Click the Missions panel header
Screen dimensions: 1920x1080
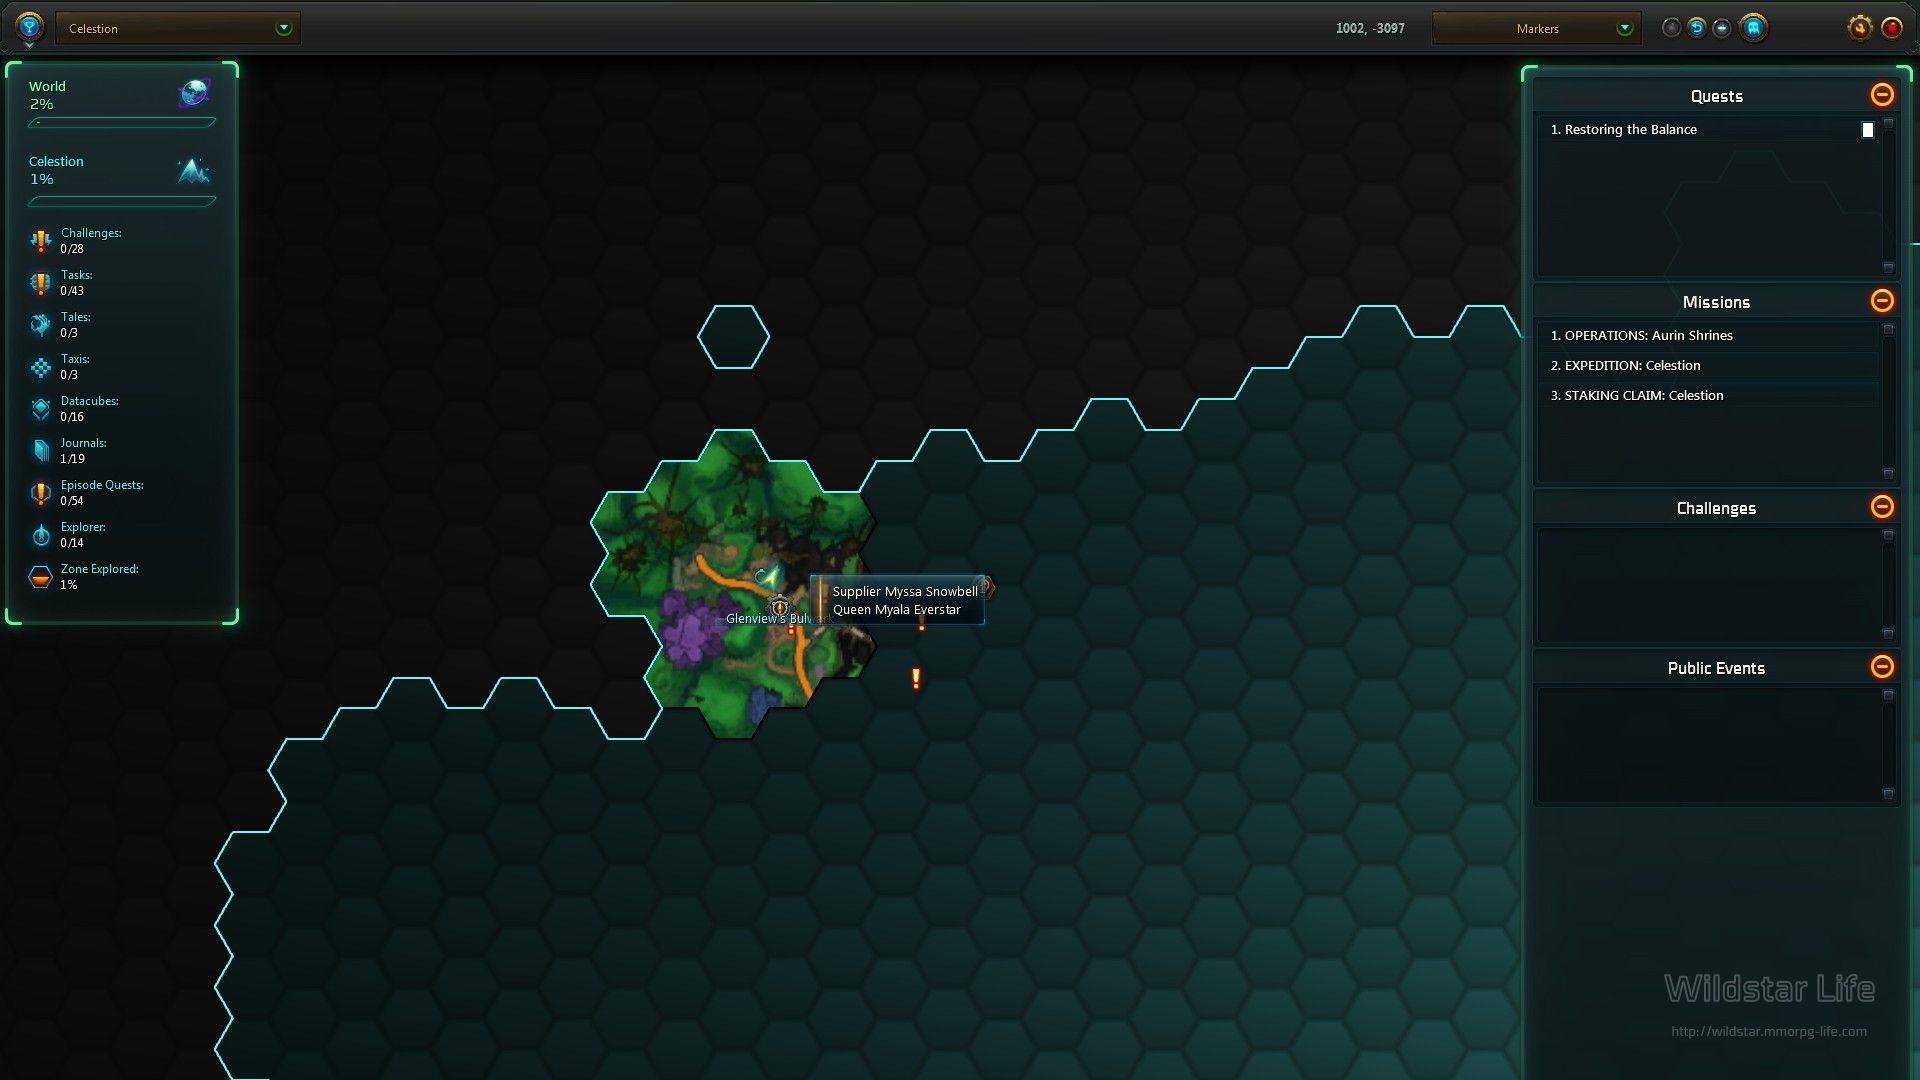(x=1716, y=302)
